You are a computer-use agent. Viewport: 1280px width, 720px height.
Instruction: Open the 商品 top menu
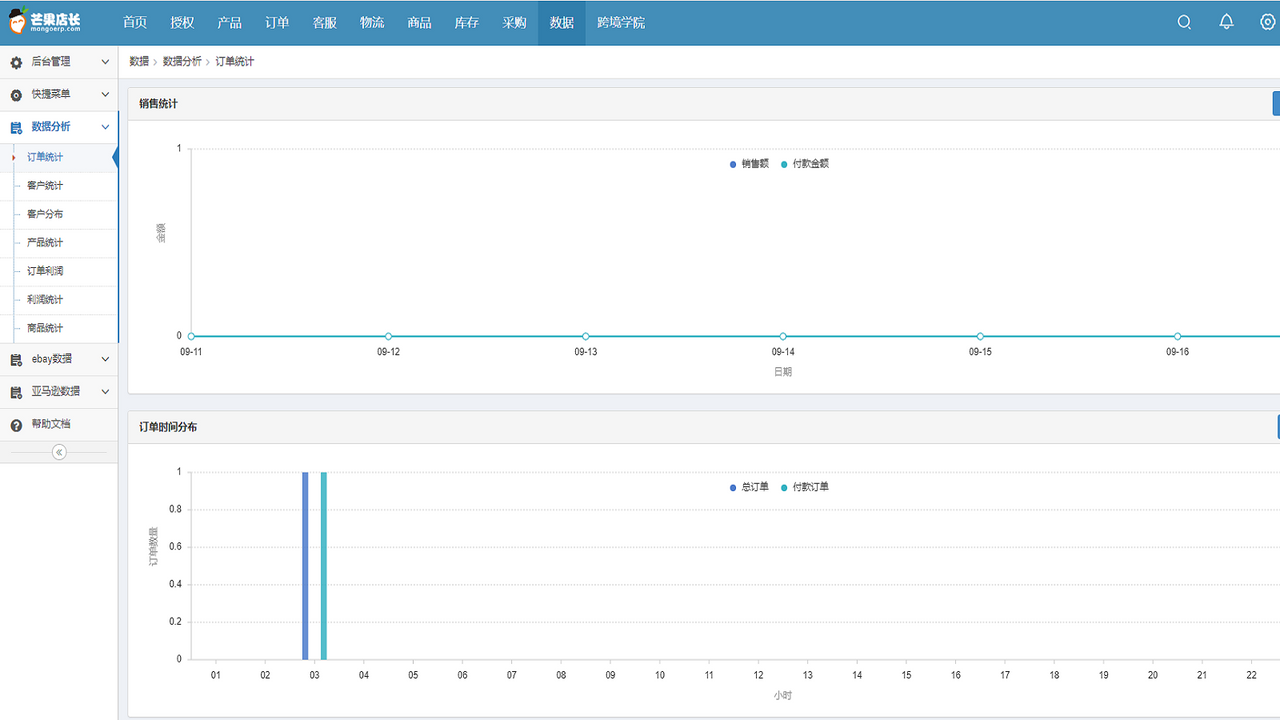(x=419, y=22)
